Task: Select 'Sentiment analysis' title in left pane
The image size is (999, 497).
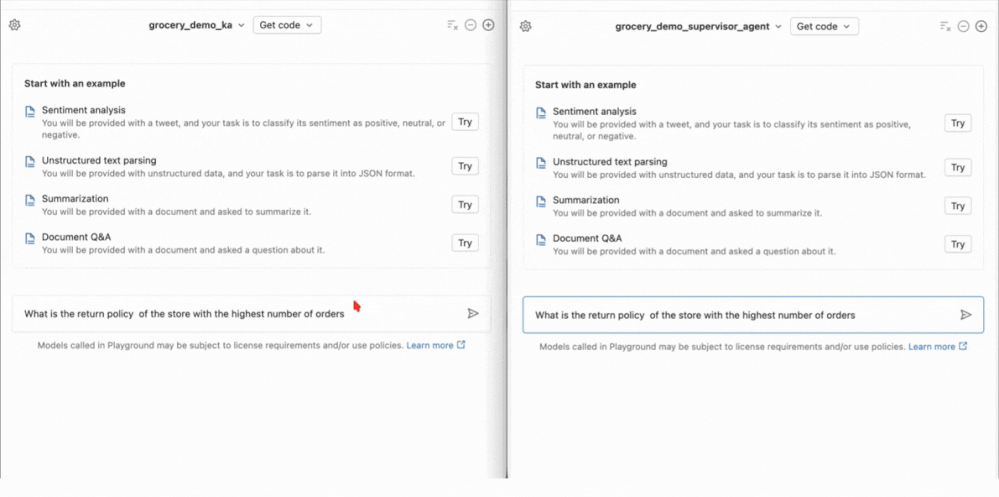Action: click(83, 110)
